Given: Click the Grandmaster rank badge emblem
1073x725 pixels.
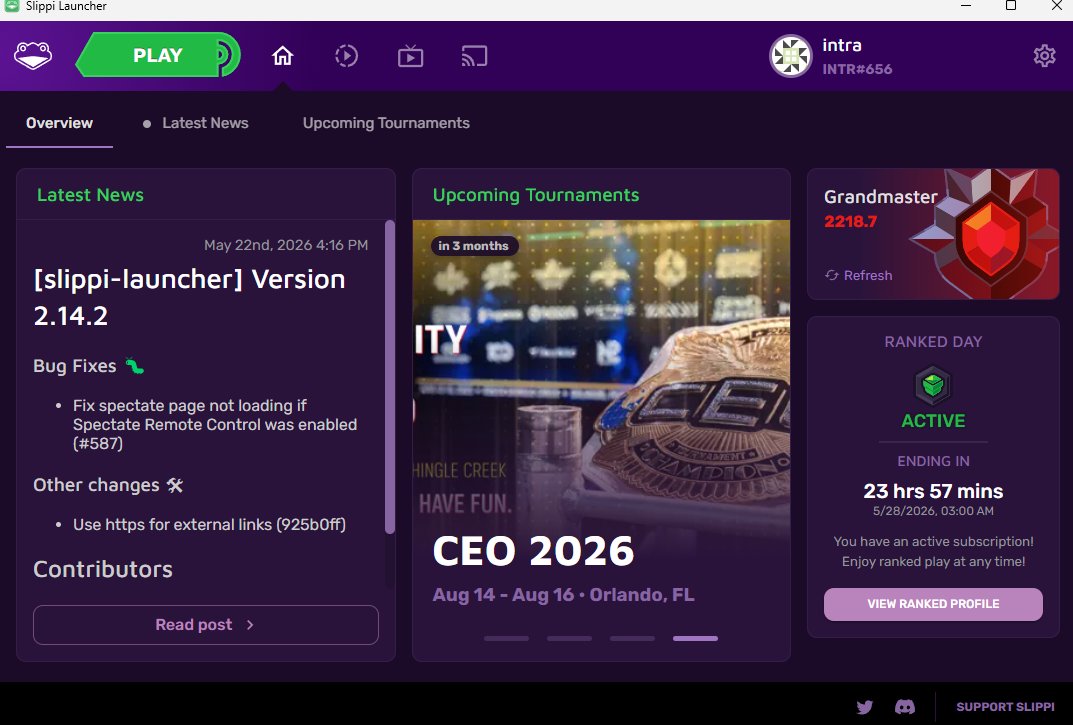Looking at the screenshot, I should [x=988, y=235].
